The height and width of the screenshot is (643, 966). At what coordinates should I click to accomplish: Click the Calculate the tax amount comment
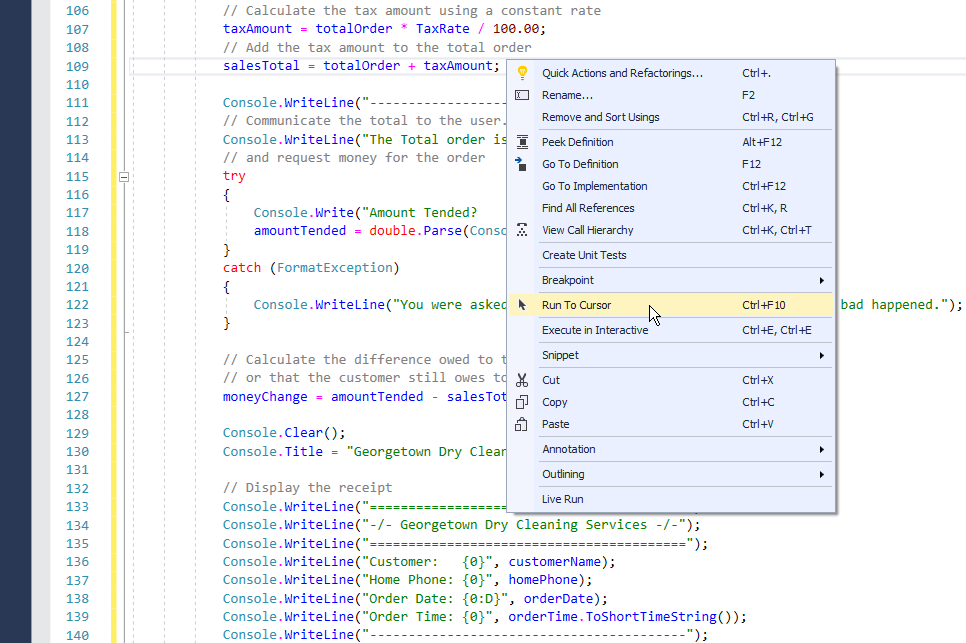(412, 10)
